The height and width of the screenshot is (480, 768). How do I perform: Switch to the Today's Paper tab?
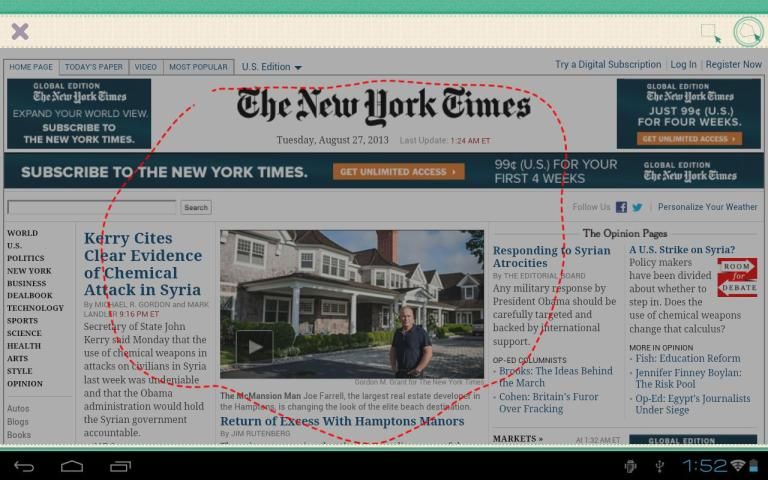(94, 67)
